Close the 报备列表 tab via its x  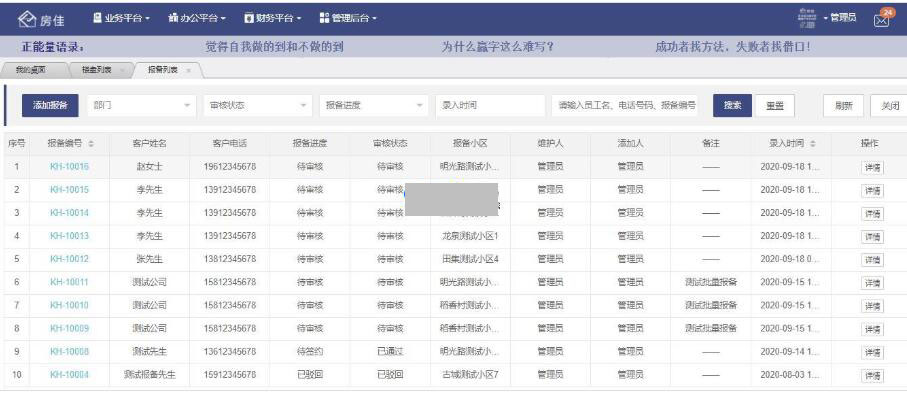189,70
